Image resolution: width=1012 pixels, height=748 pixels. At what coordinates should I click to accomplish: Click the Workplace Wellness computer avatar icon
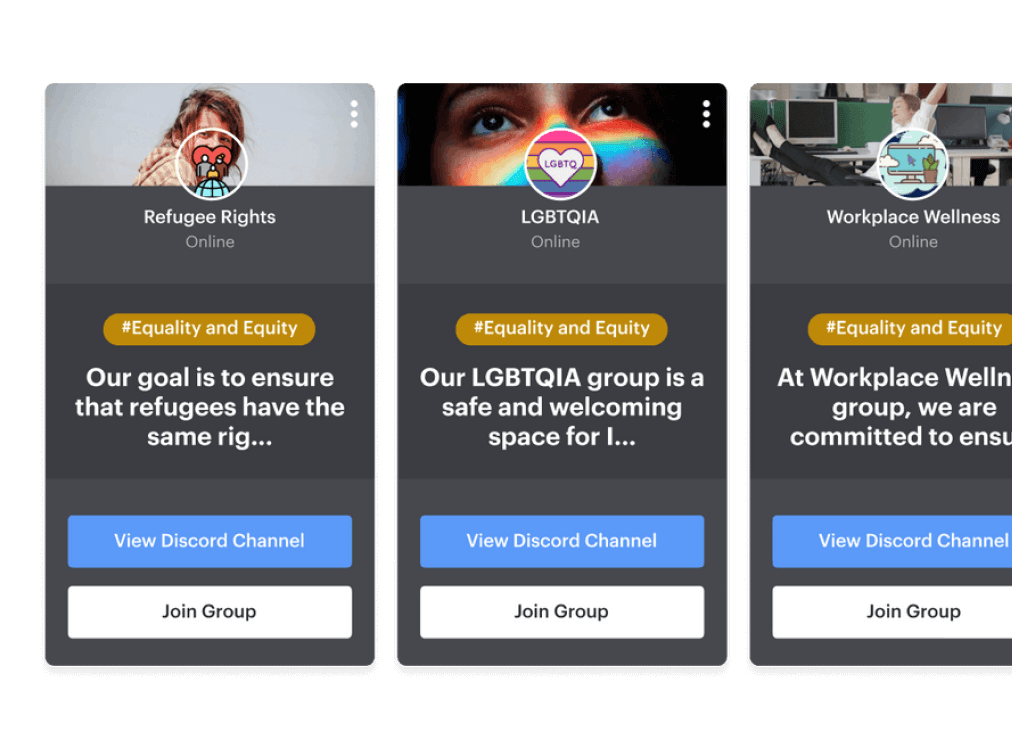[x=913, y=164]
